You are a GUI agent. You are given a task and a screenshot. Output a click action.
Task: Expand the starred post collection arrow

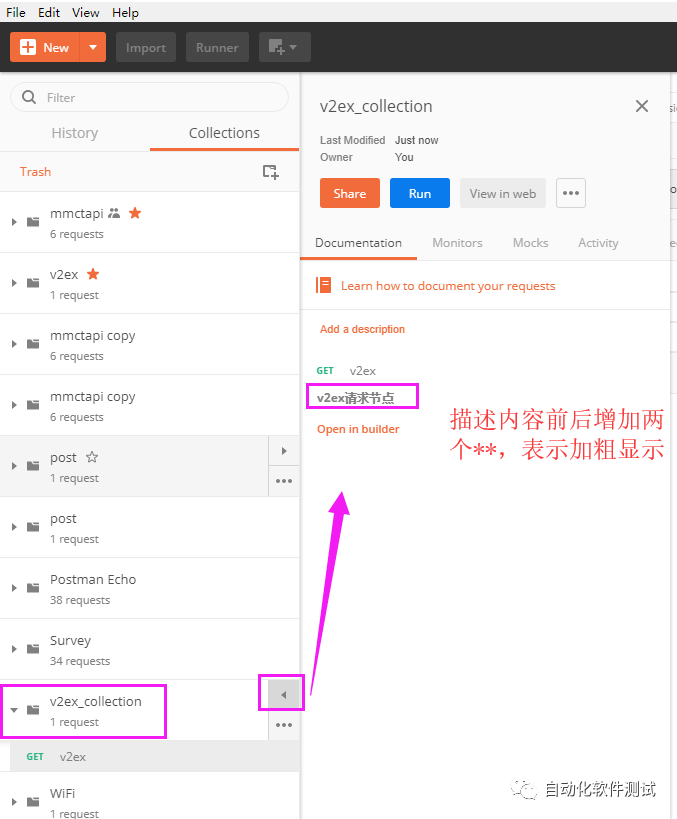[x=14, y=466]
